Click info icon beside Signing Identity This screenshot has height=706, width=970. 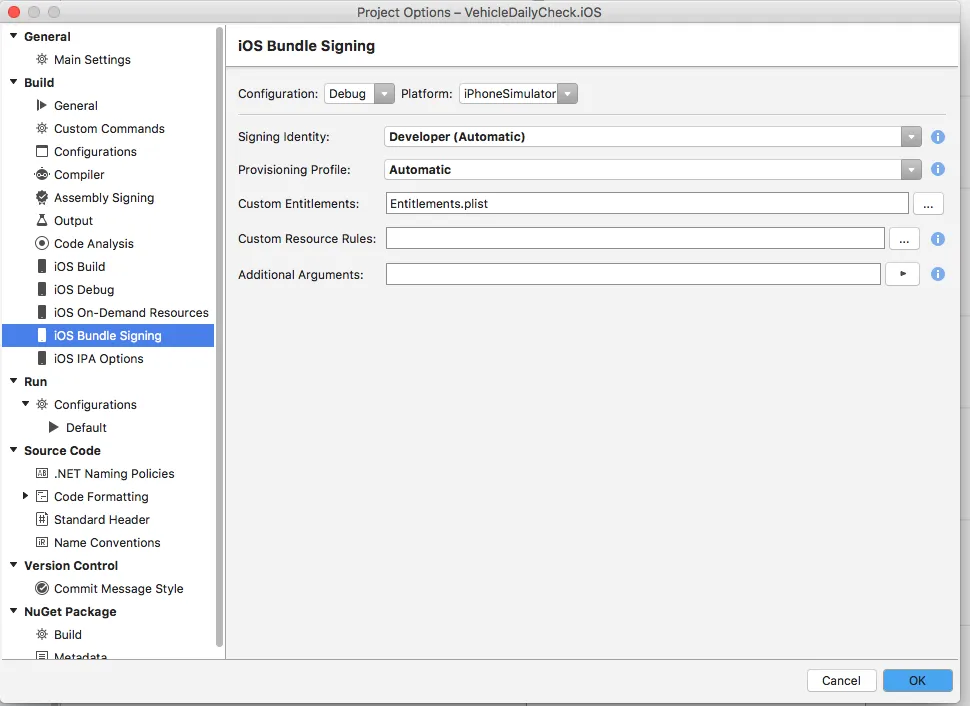[x=938, y=137]
